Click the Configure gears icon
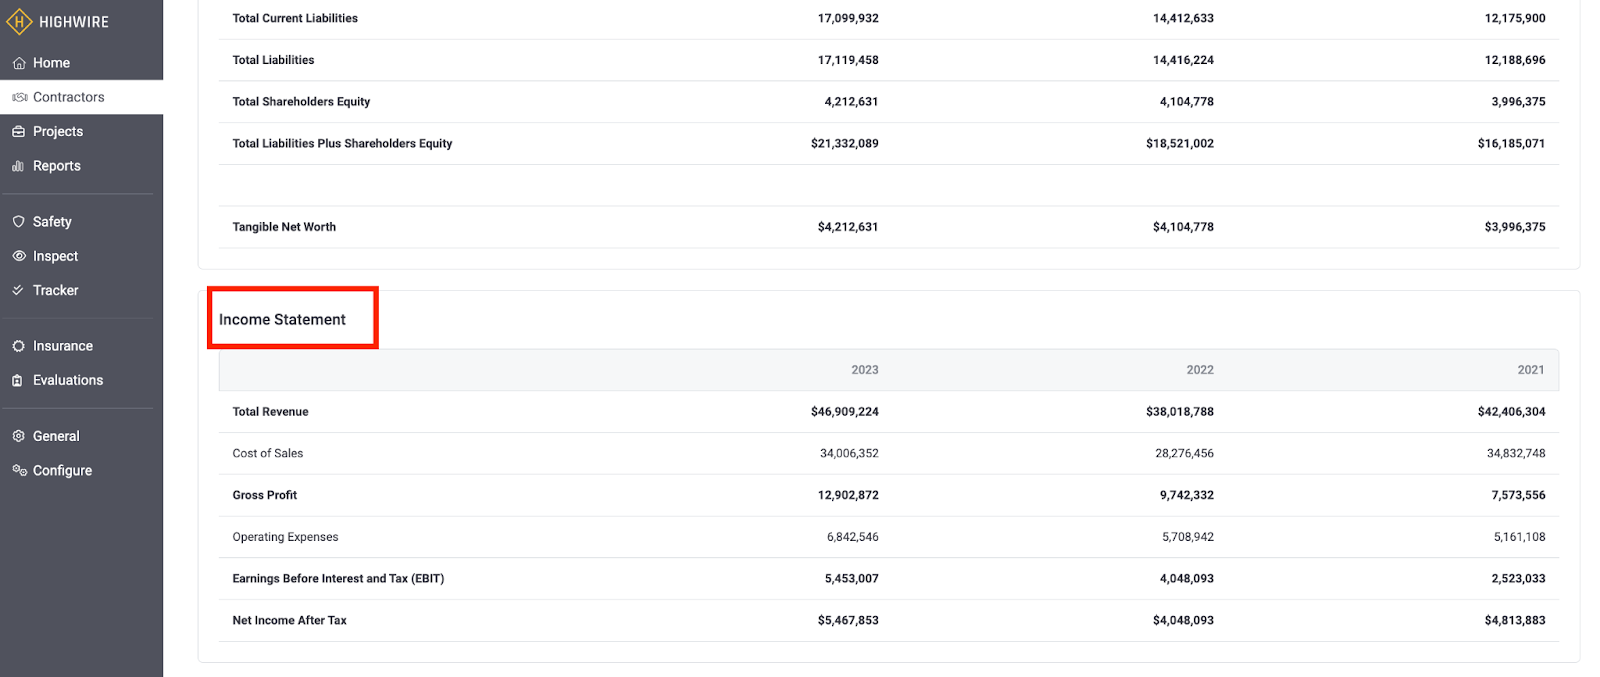Image resolution: width=1600 pixels, height=677 pixels. click(x=19, y=470)
